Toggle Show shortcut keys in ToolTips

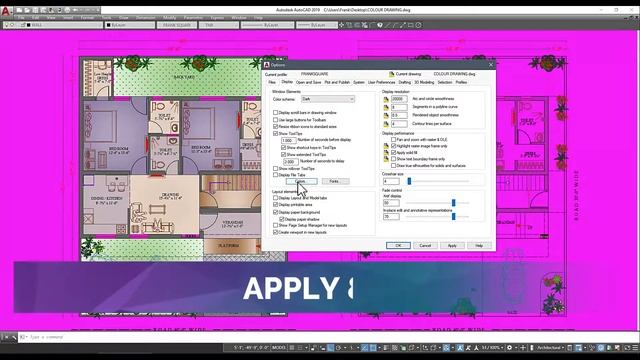(284, 147)
